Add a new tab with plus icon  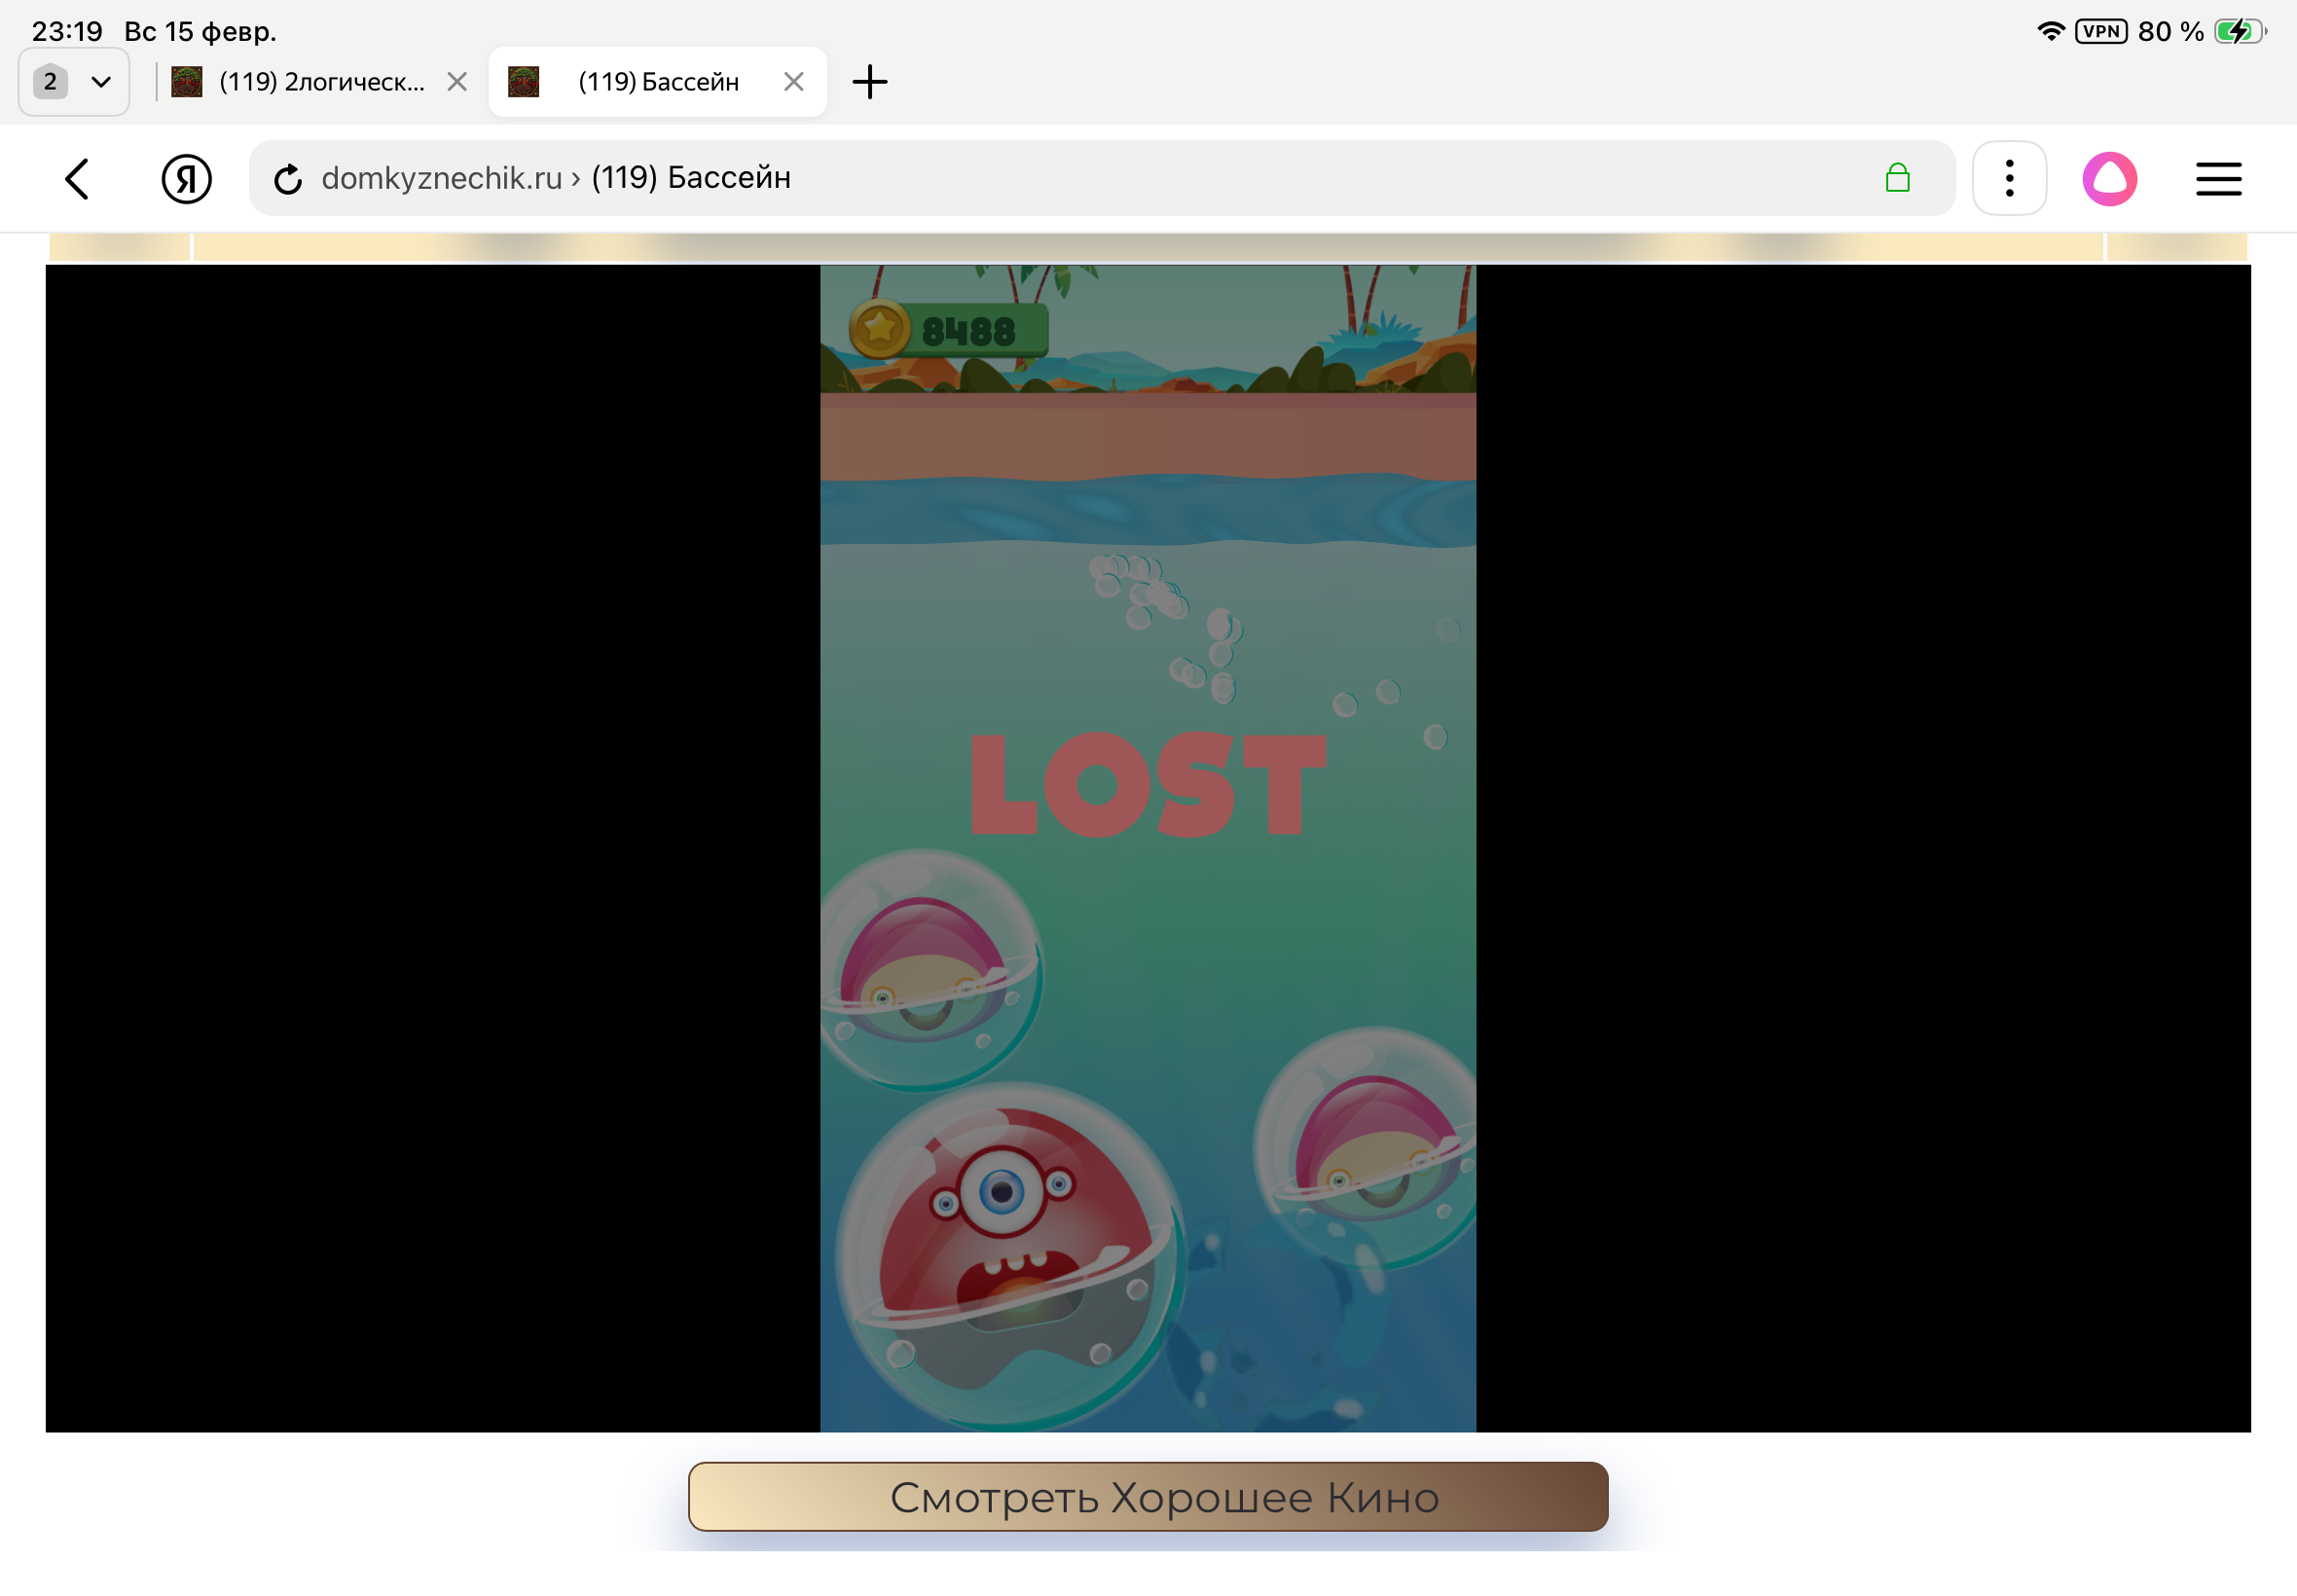click(869, 82)
